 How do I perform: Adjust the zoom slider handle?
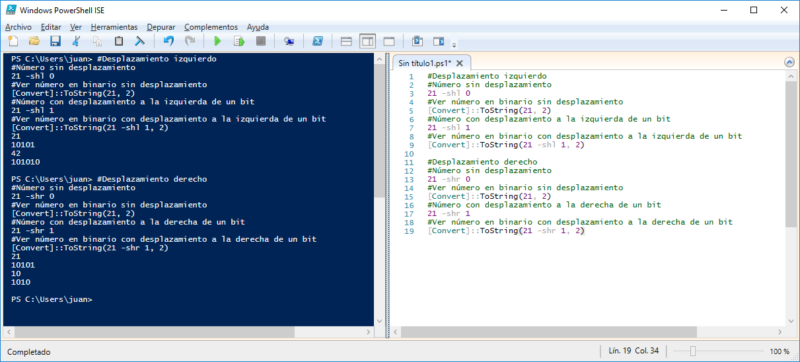point(692,351)
